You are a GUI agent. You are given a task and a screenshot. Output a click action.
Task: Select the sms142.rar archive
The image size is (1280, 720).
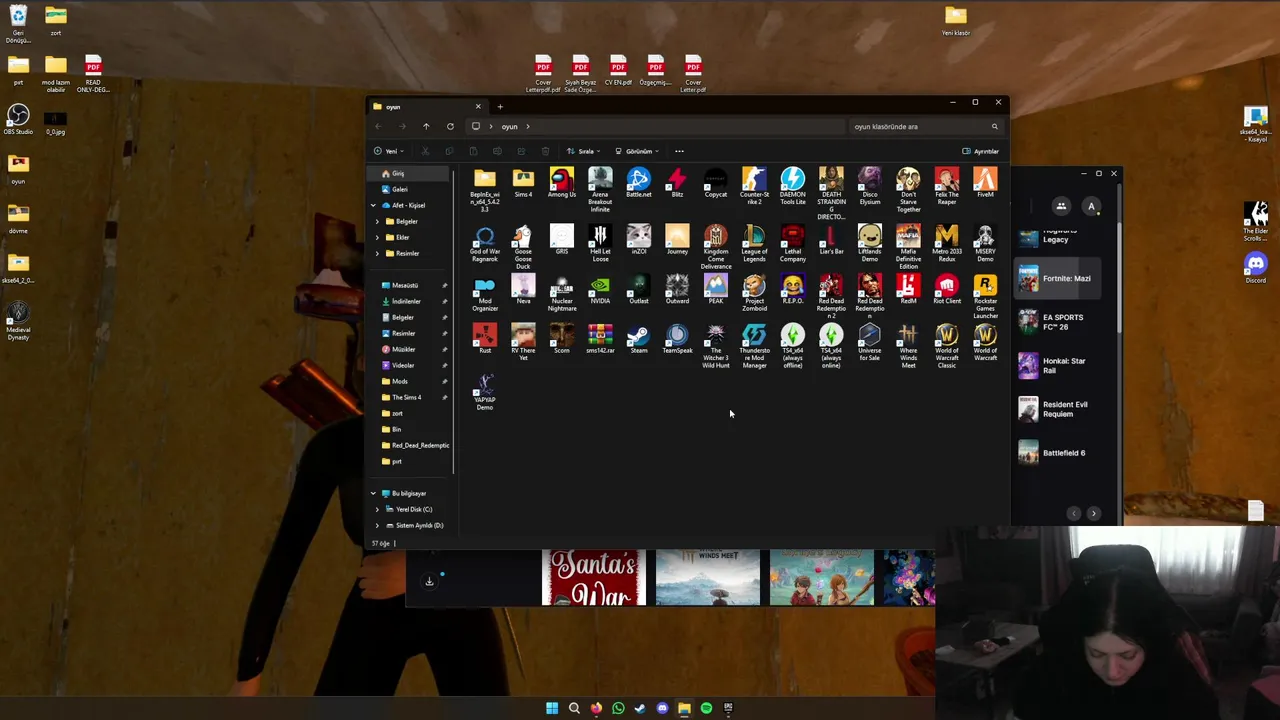(600, 340)
